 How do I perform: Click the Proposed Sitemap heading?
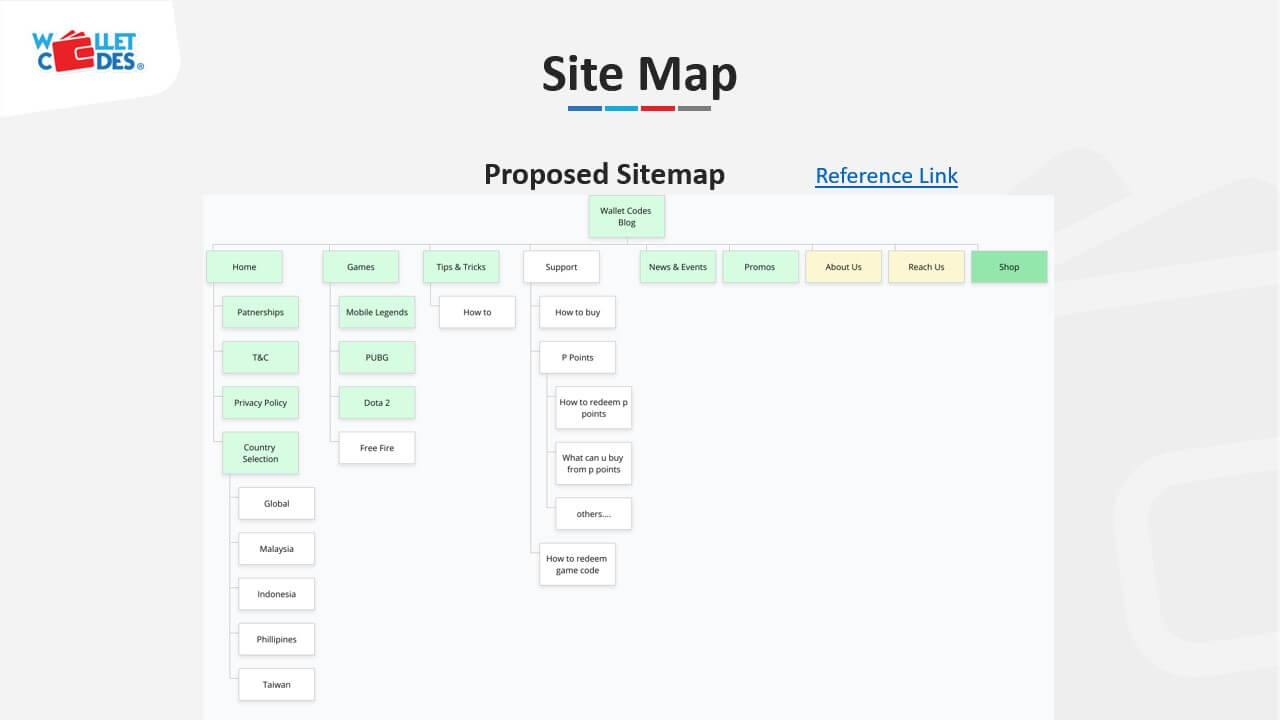605,174
